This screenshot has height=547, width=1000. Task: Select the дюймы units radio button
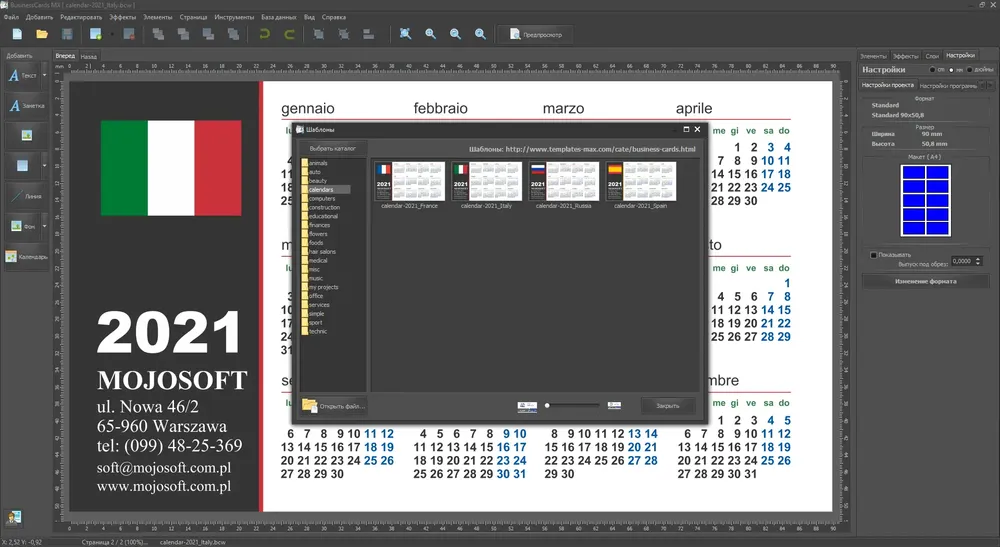[969, 69]
